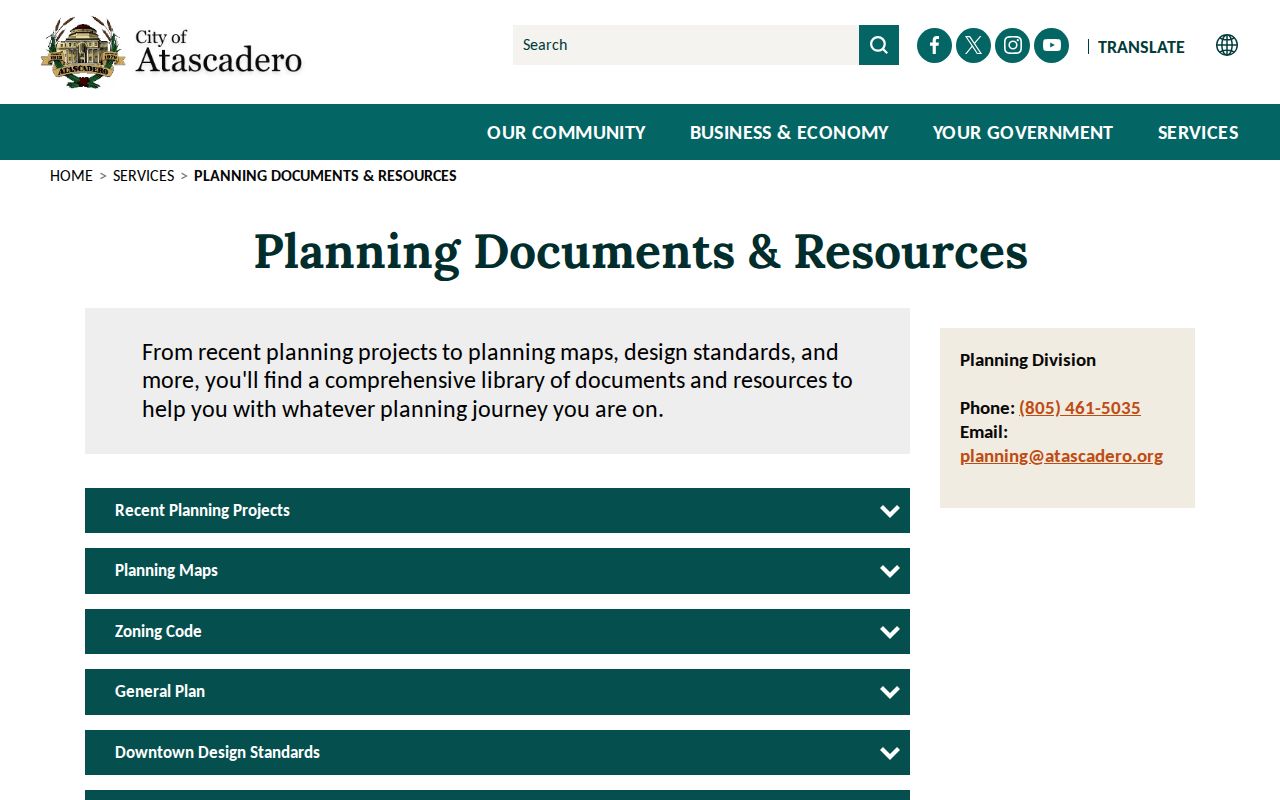This screenshot has width=1280, height=800.
Task: Go to the Home breadcrumb
Action: tap(71, 176)
